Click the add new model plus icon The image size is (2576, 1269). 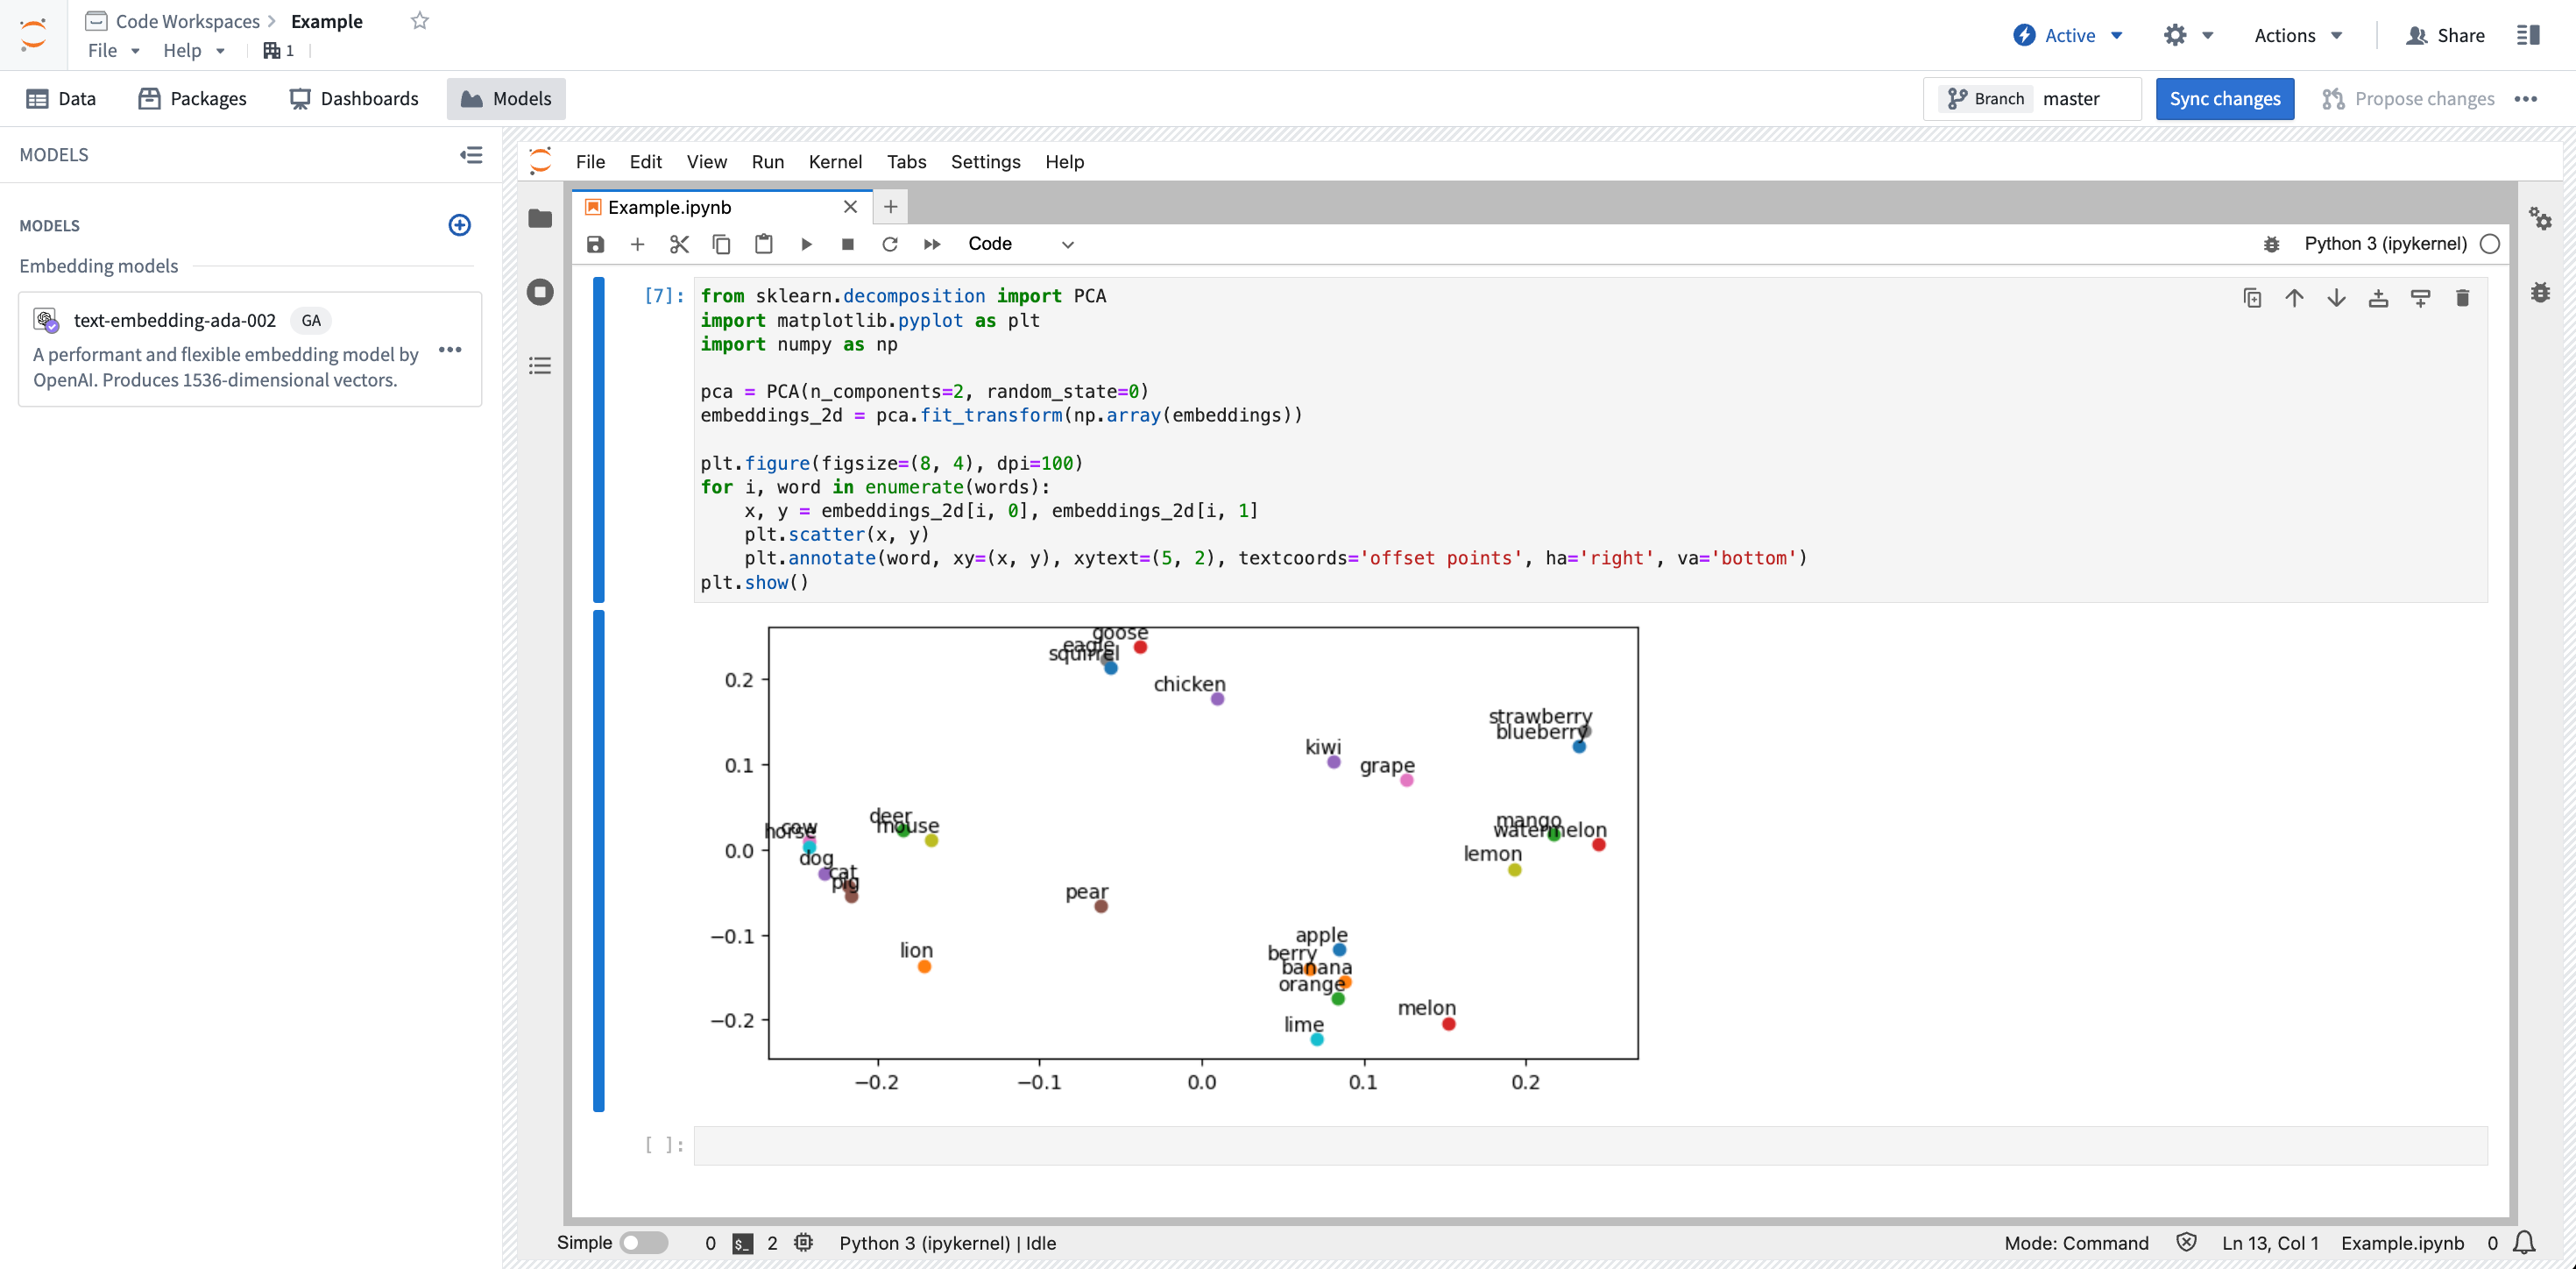pyautogui.click(x=462, y=223)
